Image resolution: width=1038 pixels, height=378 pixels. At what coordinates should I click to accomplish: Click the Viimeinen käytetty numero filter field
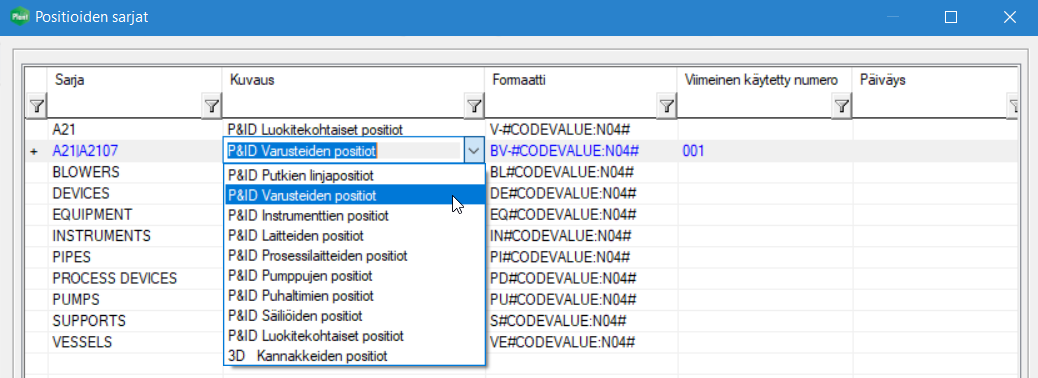coord(755,105)
